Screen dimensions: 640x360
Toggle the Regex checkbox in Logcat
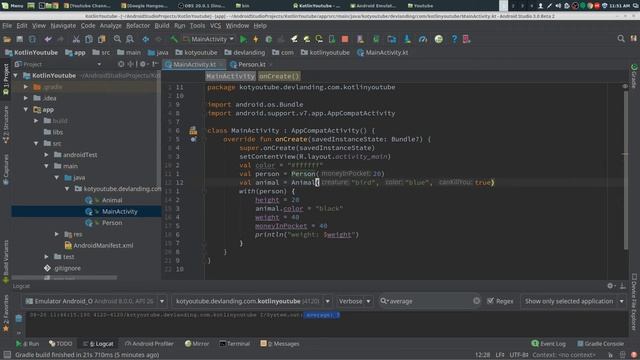point(490,301)
